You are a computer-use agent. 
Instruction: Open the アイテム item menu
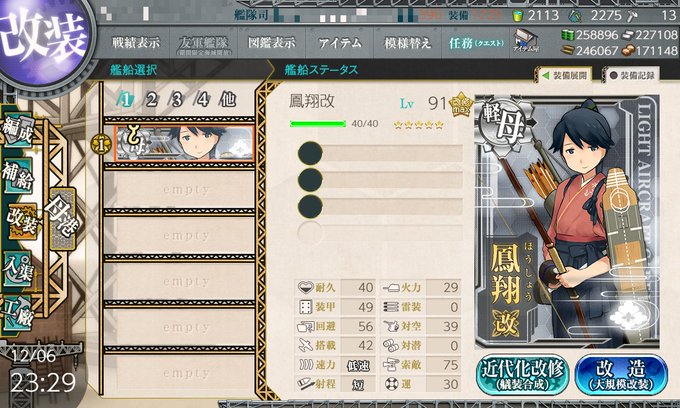click(x=340, y=42)
